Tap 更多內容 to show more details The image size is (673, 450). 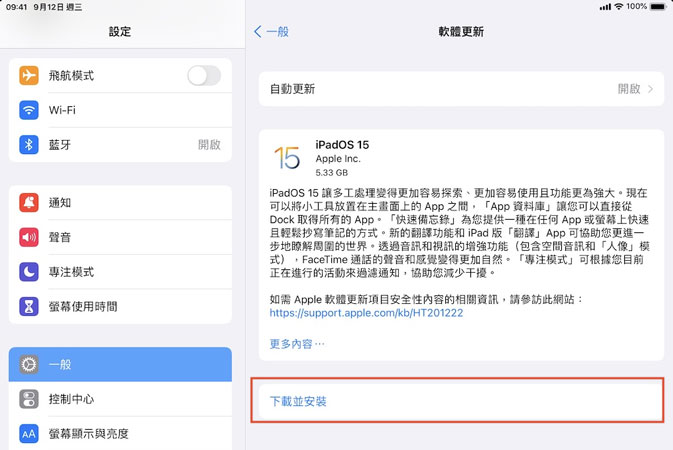click(297, 344)
